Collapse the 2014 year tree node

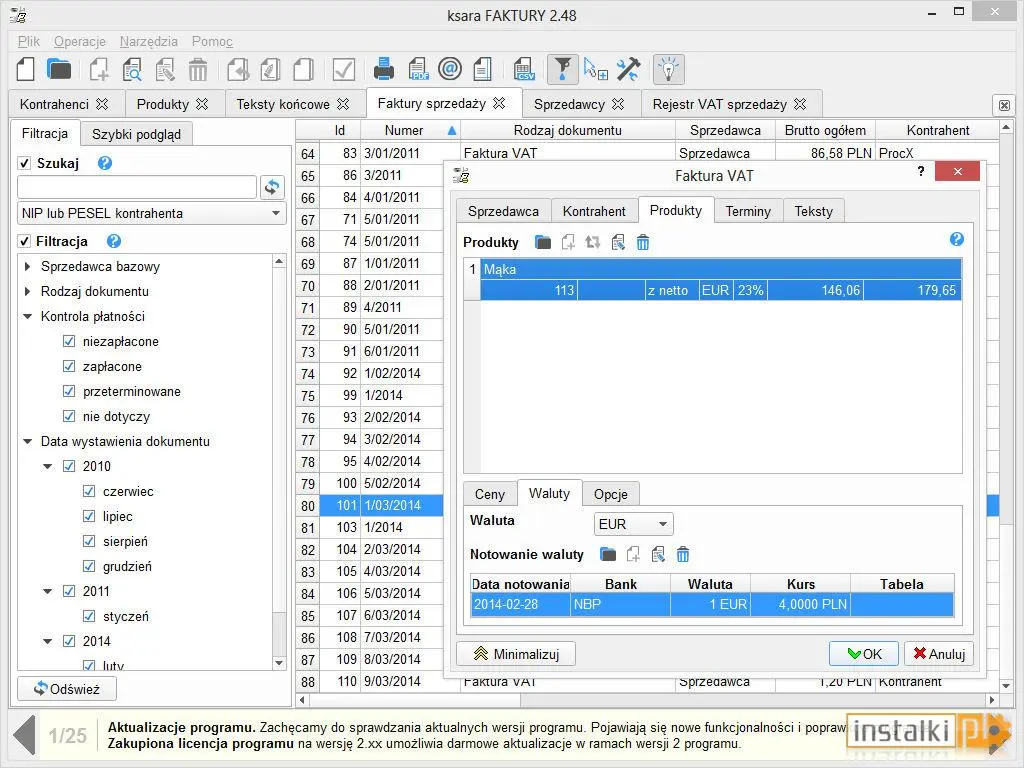point(48,641)
